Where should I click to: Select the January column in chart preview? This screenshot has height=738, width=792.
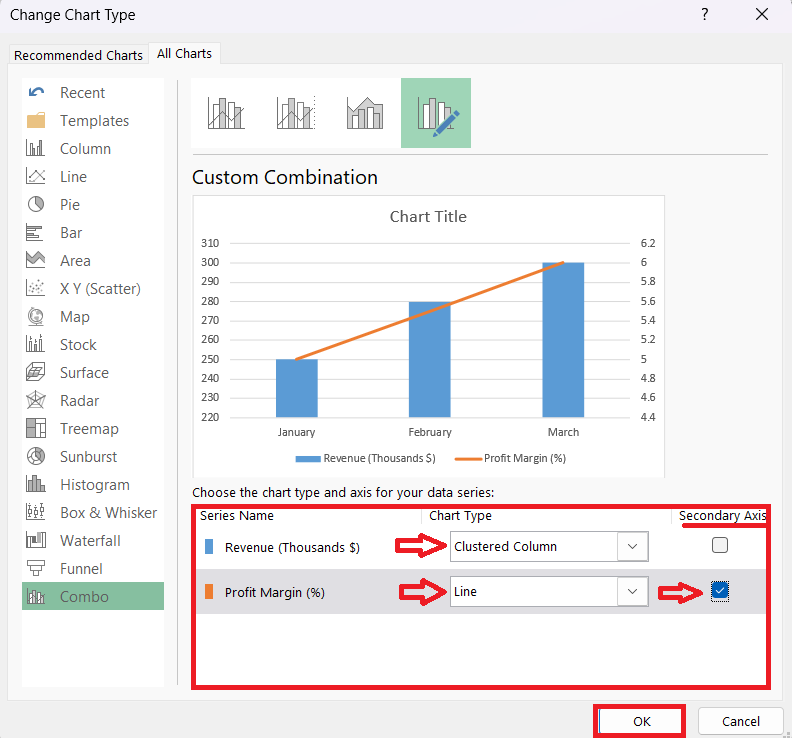(296, 388)
